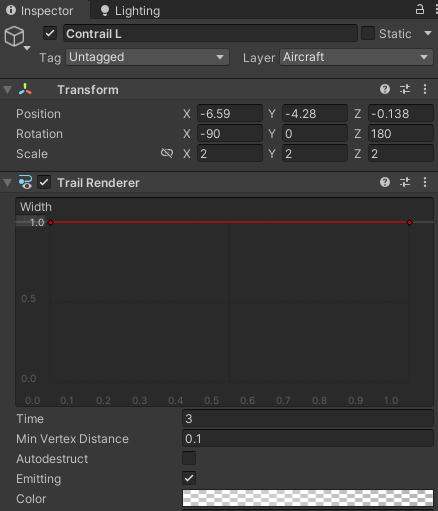The width and height of the screenshot is (438, 511).
Task: Open the GameObject cube icon picker
Action: pos(17,38)
